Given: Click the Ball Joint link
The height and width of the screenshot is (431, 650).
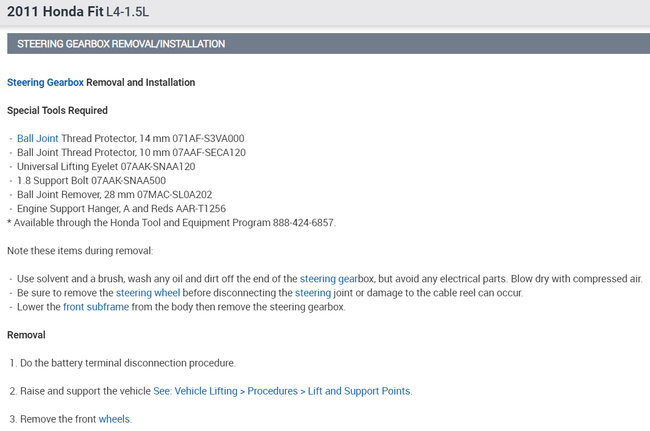Looking at the screenshot, I should [x=38, y=138].
